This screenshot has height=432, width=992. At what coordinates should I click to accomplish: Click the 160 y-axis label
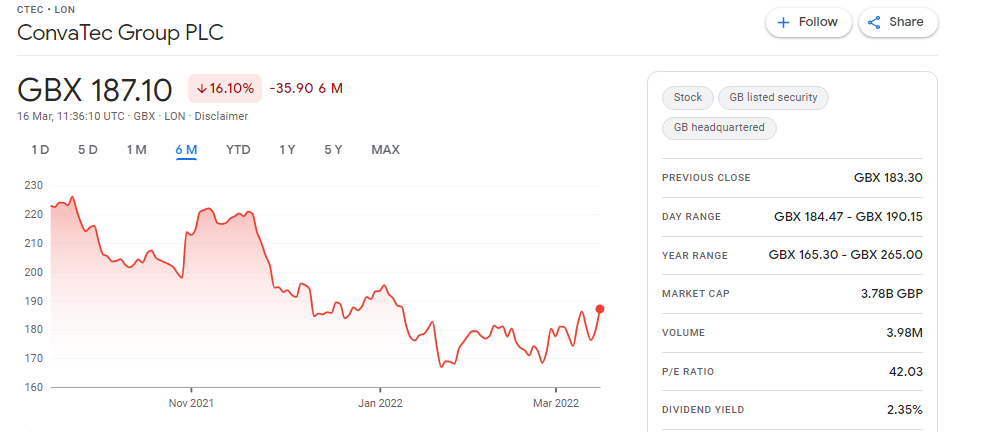tap(34, 387)
